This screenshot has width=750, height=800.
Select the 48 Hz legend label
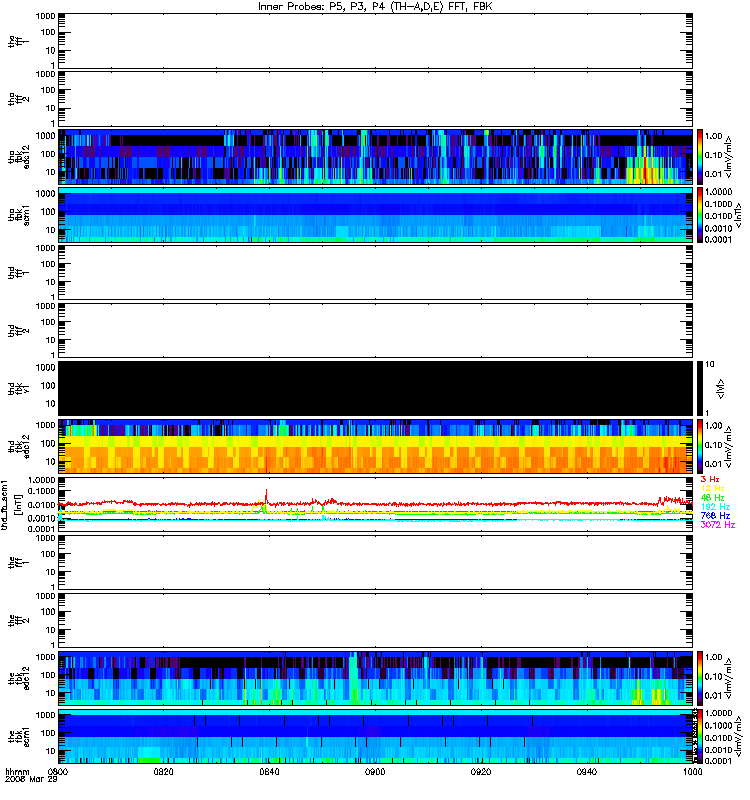pyautogui.click(x=712, y=498)
